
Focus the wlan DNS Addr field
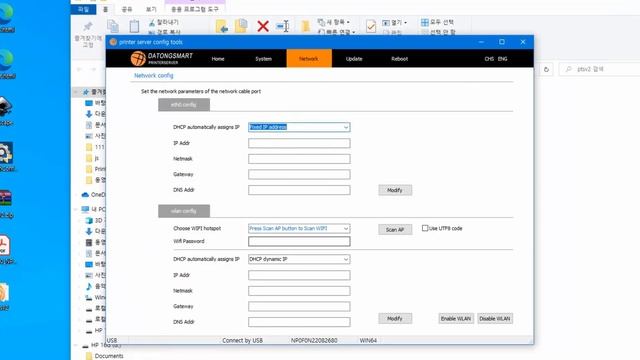[299, 322]
